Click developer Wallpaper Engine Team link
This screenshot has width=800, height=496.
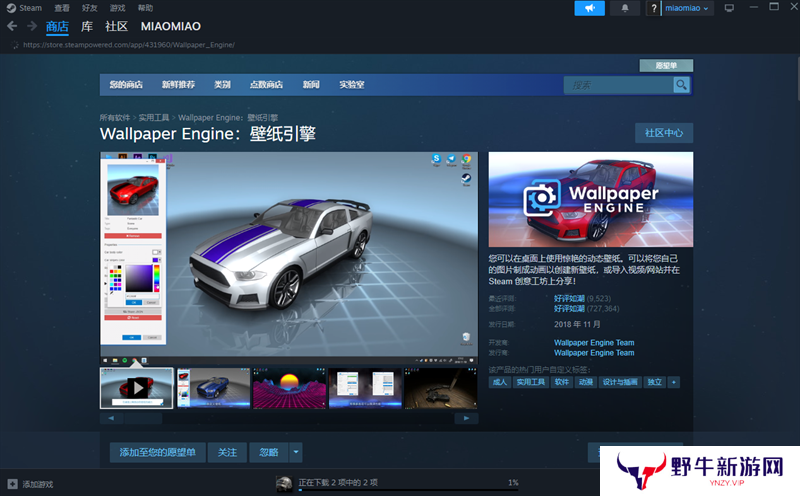(x=594, y=343)
